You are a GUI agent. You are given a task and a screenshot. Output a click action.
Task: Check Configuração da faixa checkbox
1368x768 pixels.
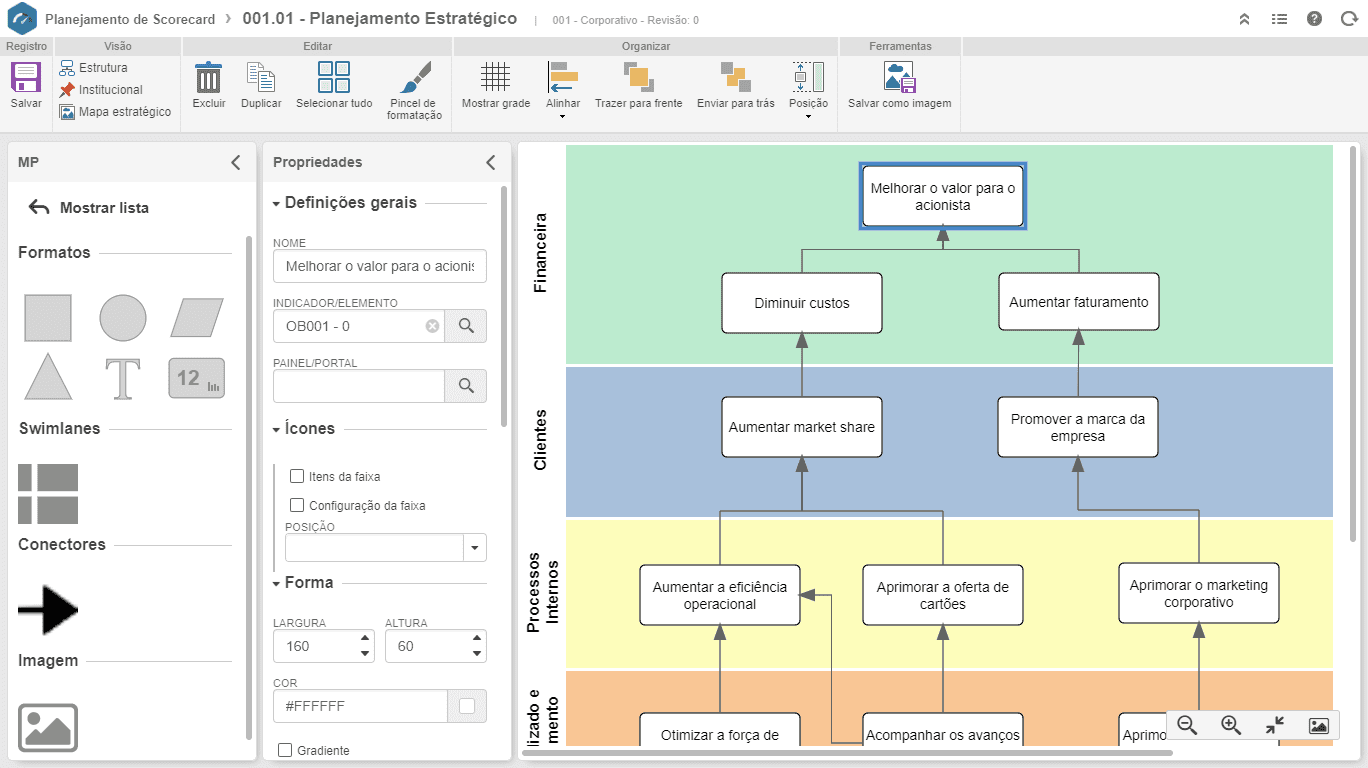(x=297, y=505)
